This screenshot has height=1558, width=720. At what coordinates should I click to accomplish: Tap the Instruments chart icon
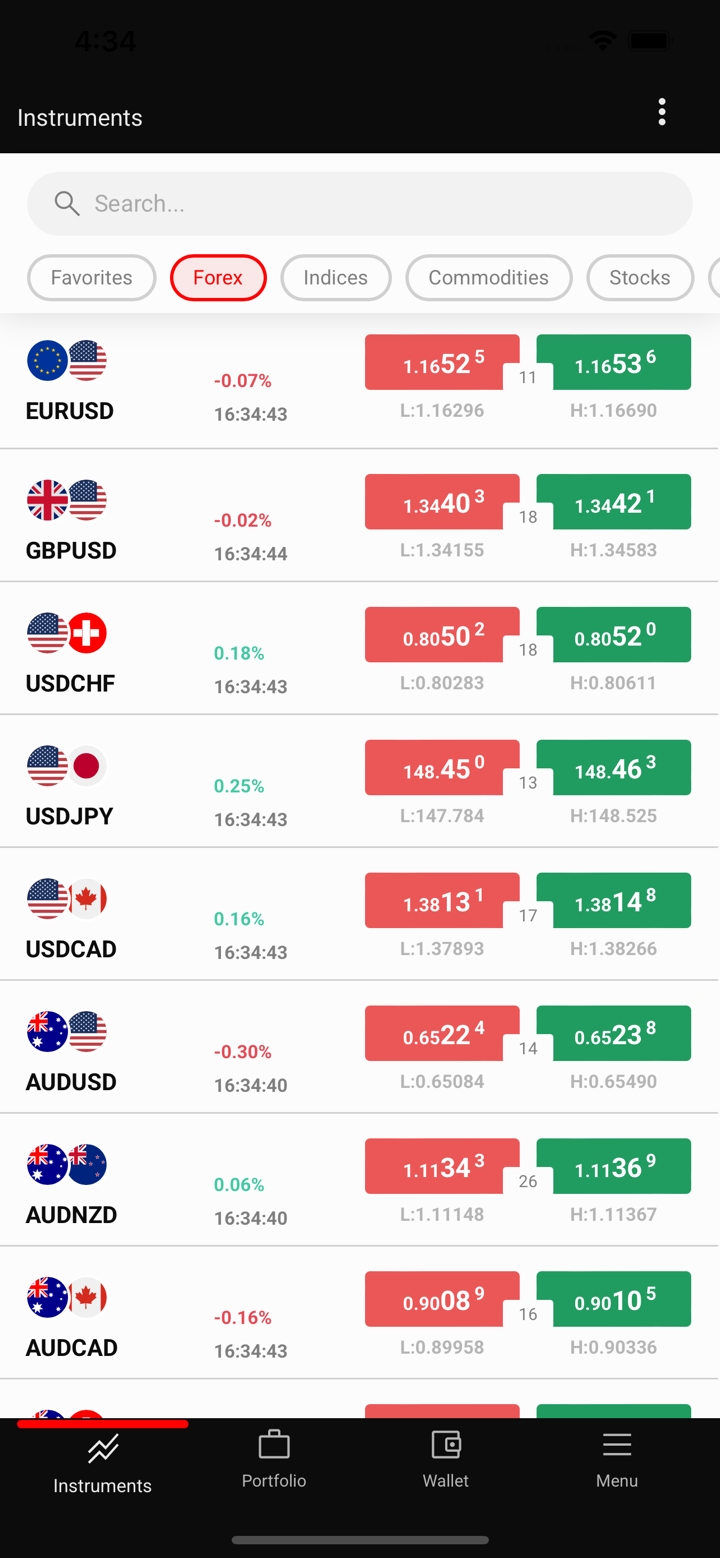click(x=102, y=1448)
